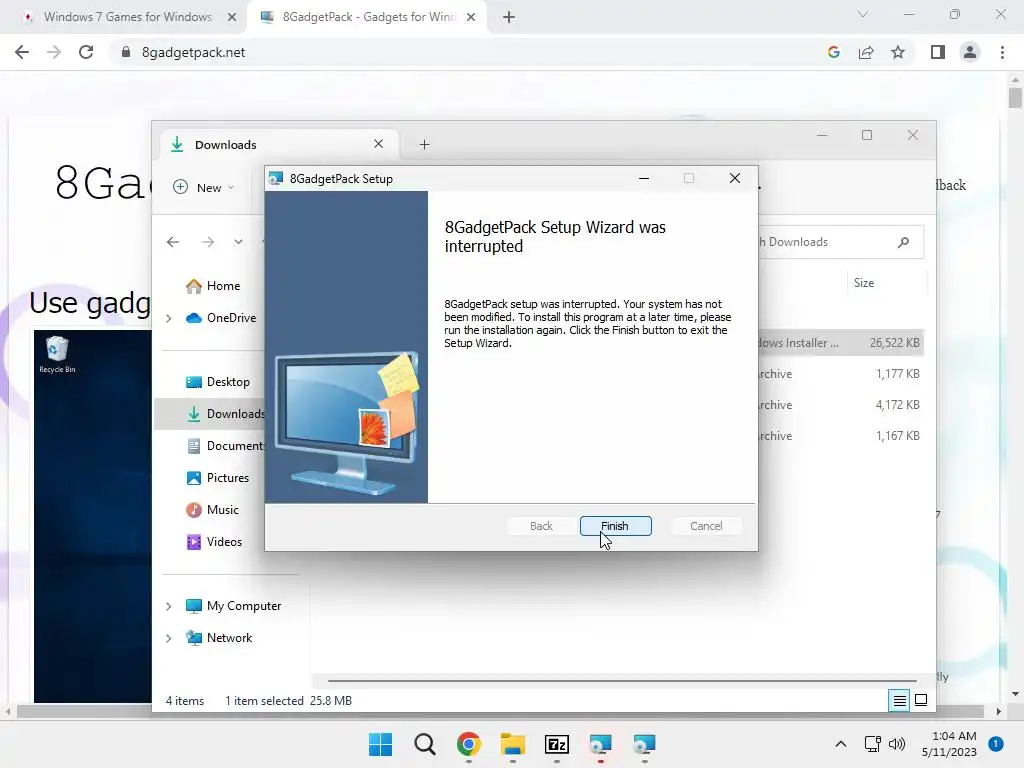Expand My Computer tree node
The width and height of the screenshot is (1024, 768).
click(168, 606)
